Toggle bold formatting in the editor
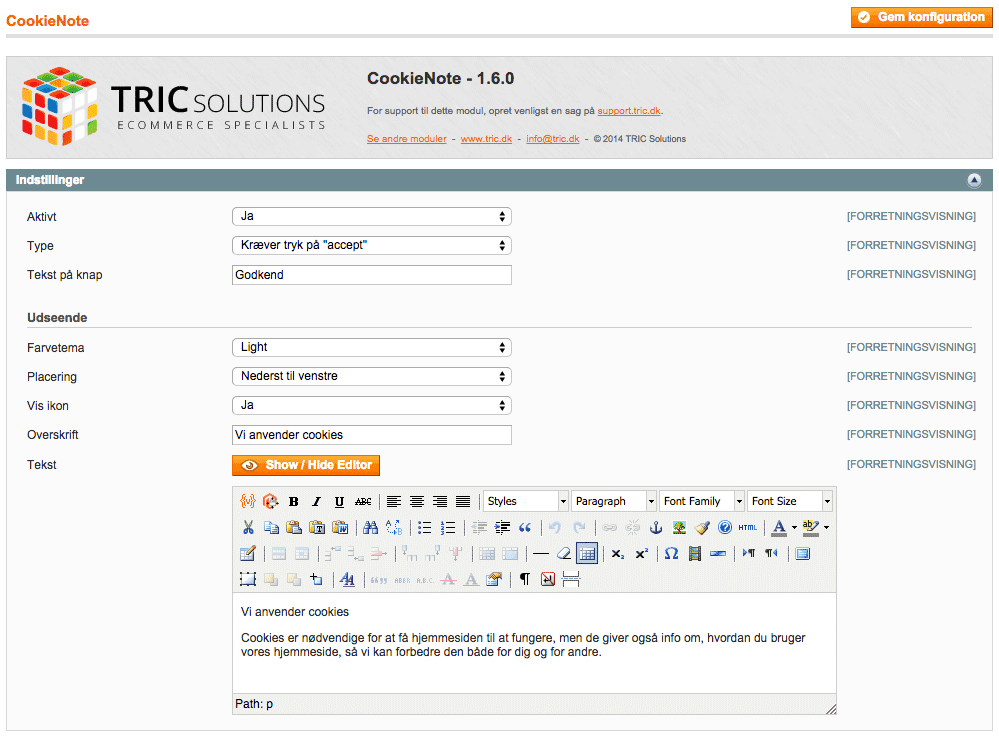 pyautogui.click(x=294, y=501)
